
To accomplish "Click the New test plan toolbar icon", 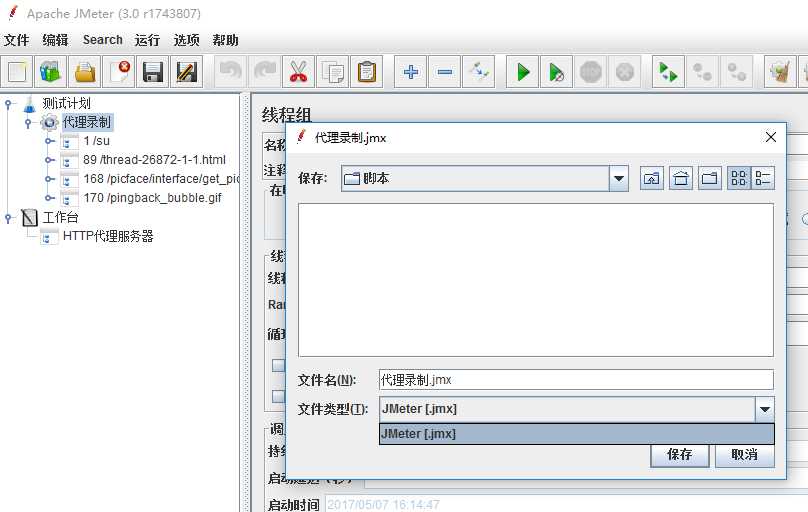I will click(16, 72).
